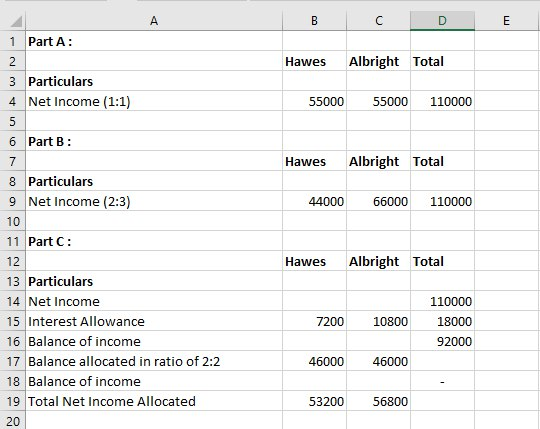Select column C header
Screen dimensions: 540x429
378,21
